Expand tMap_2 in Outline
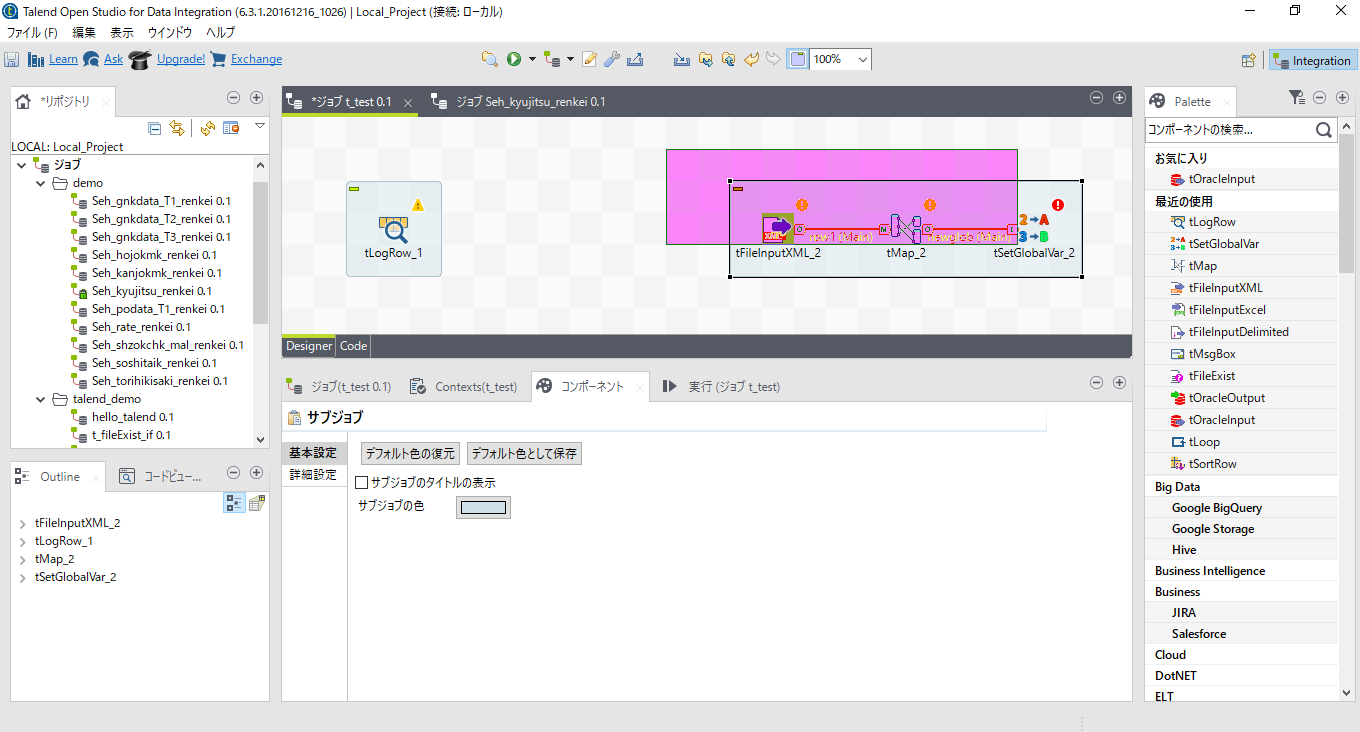 tap(22, 559)
